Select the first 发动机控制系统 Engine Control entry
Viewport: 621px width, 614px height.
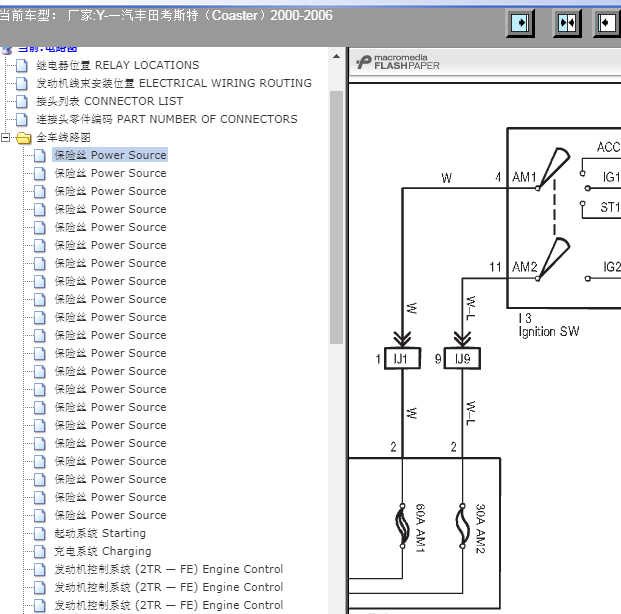point(168,569)
